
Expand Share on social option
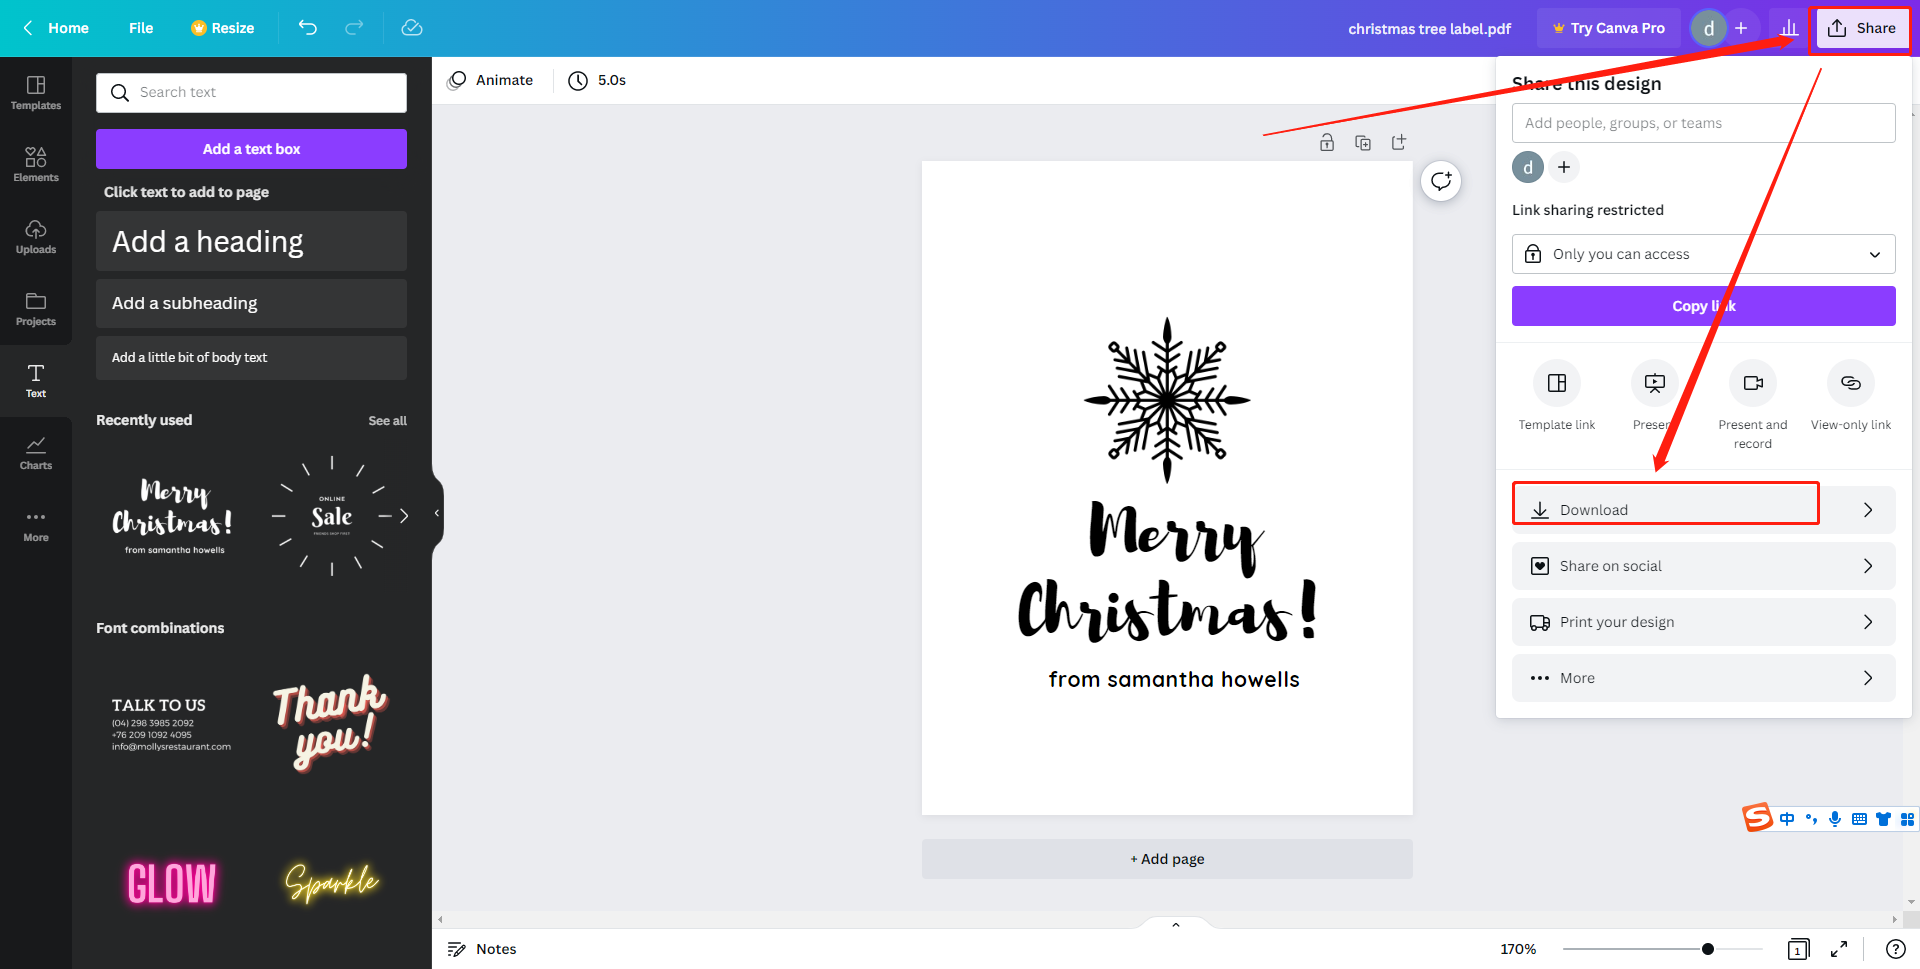pyautogui.click(x=1704, y=566)
